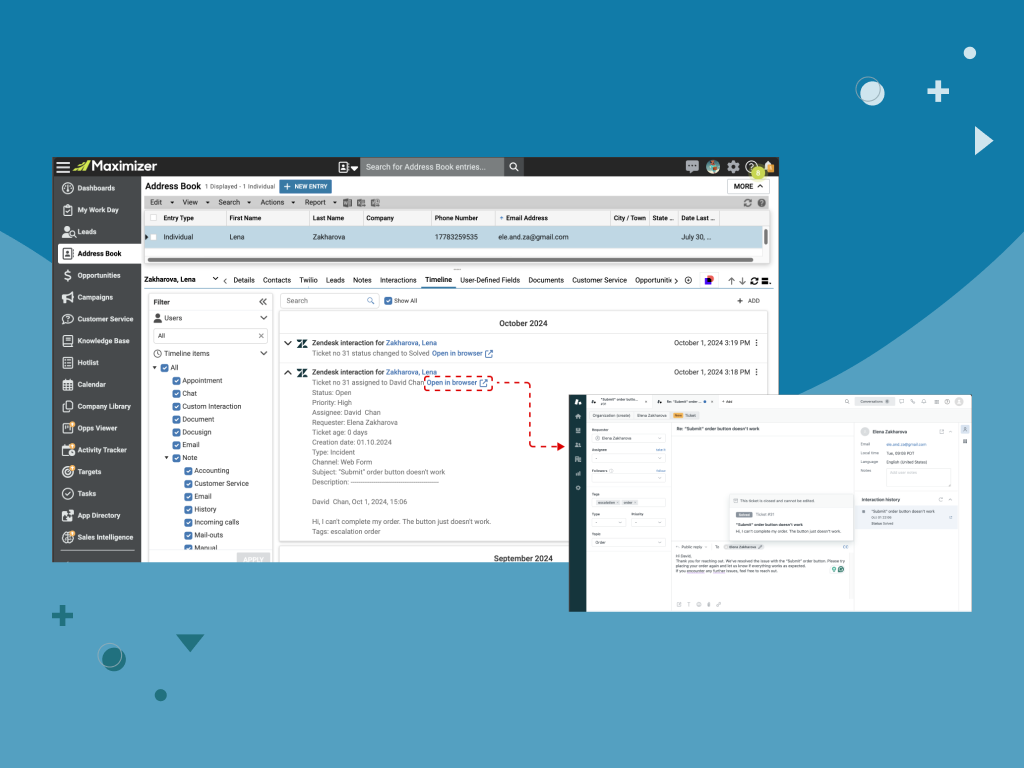This screenshot has width=1024, height=768.
Task: Collapse the Timeline items section
Action: pyautogui.click(x=263, y=353)
